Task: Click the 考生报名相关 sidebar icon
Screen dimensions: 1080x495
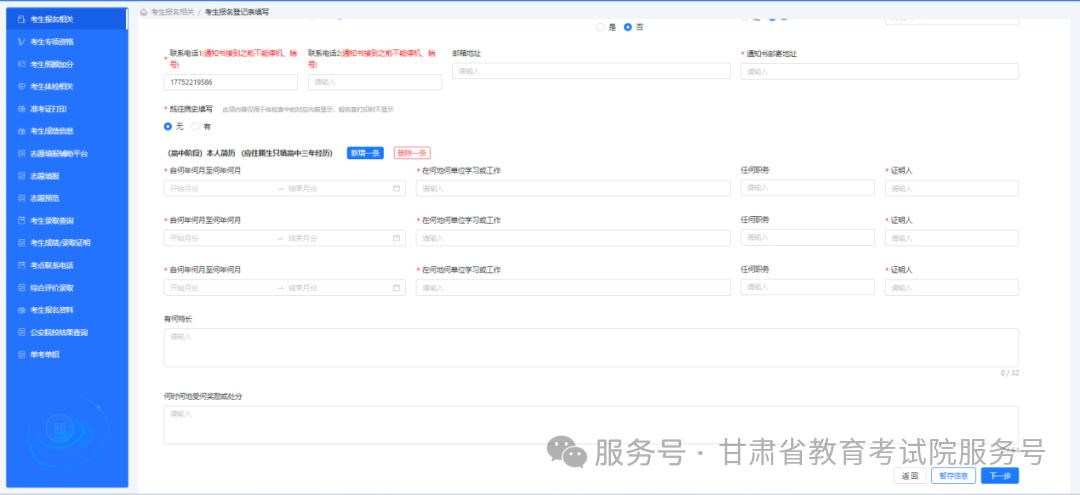Action: tap(21, 20)
